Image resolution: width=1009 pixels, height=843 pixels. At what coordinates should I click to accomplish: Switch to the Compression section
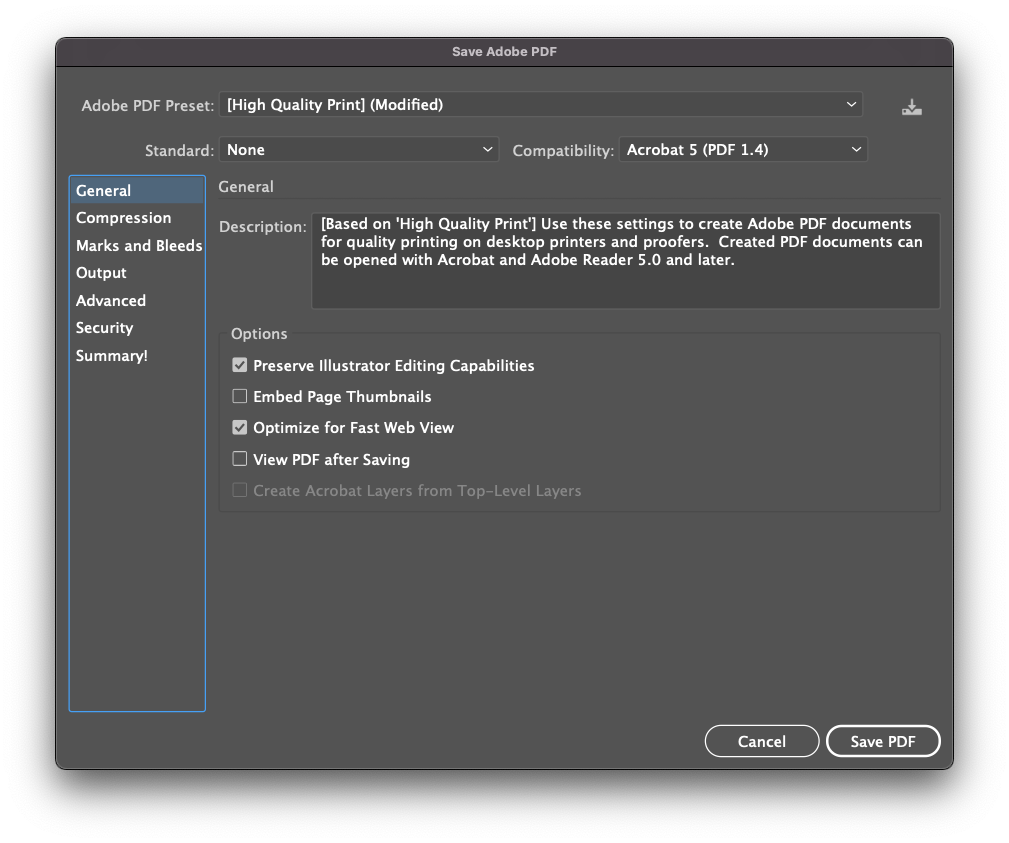[x=137, y=218]
